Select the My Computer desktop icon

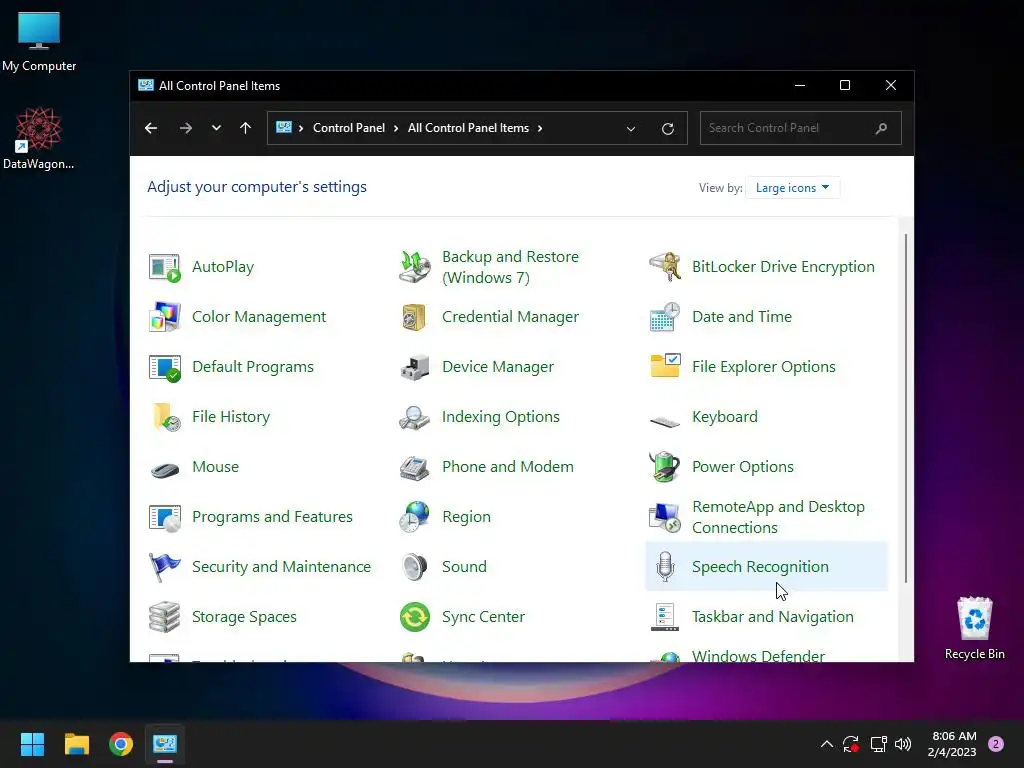pos(39,41)
